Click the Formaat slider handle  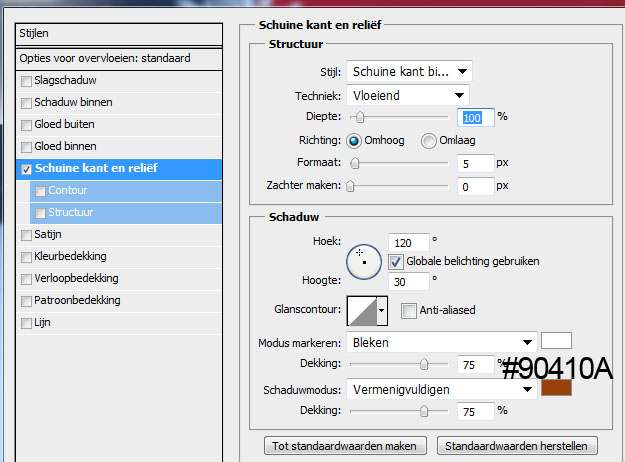click(355, 163)
